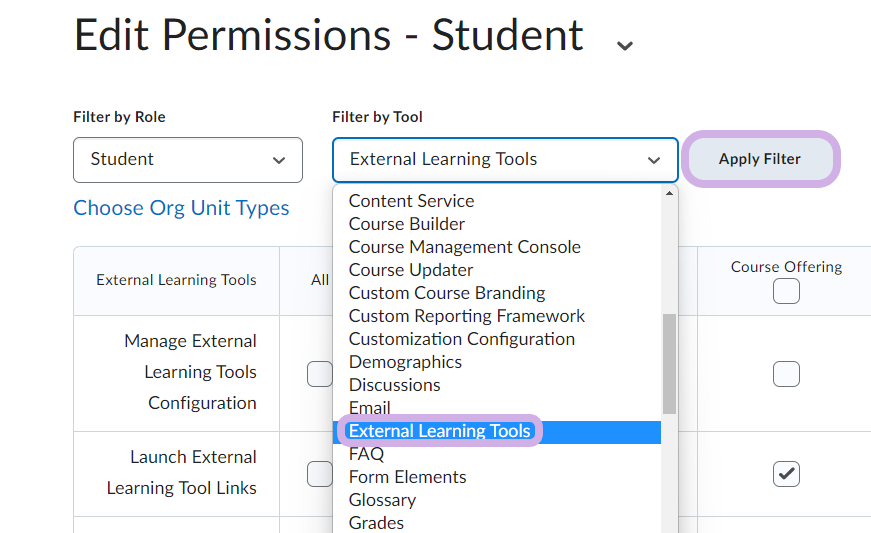Viewport: 871px width, 533px height.
Task: Choose FAQ from the tool list
Action: click(x=366, y=454)
